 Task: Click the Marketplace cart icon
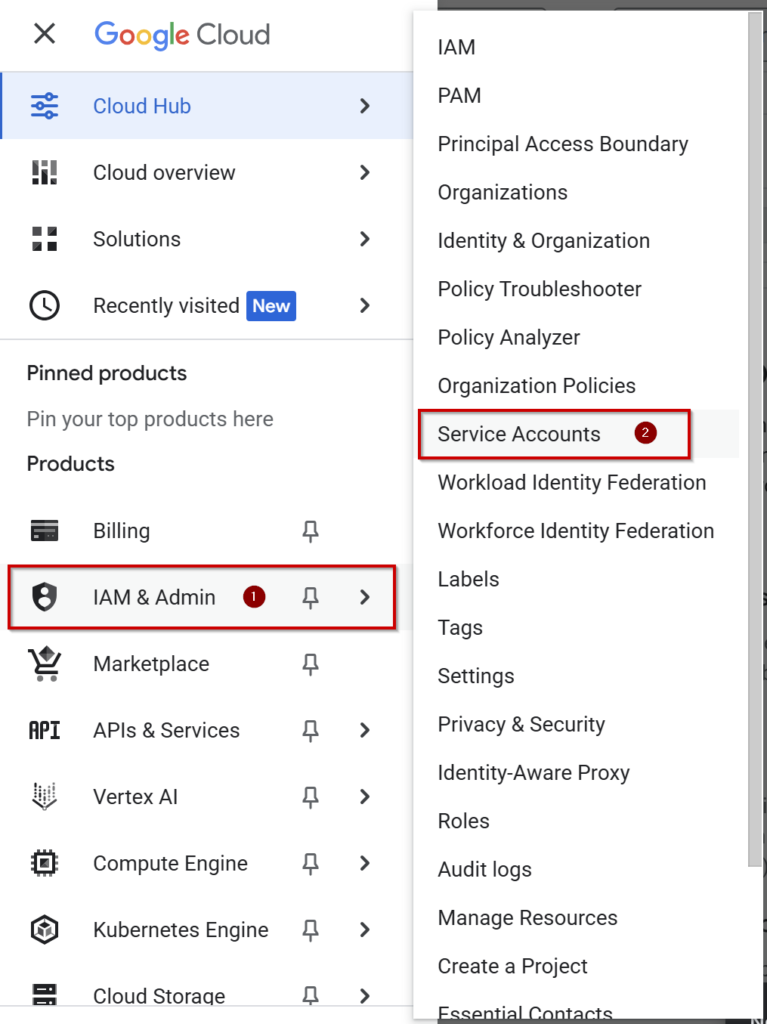coord(44,664)
